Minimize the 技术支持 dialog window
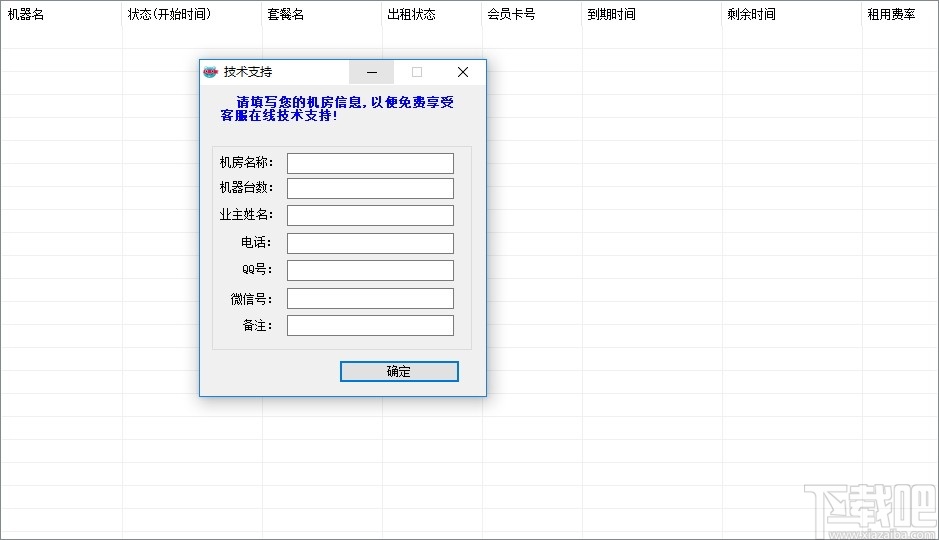This screenshot has width=939, height=540. coord(371,72)
